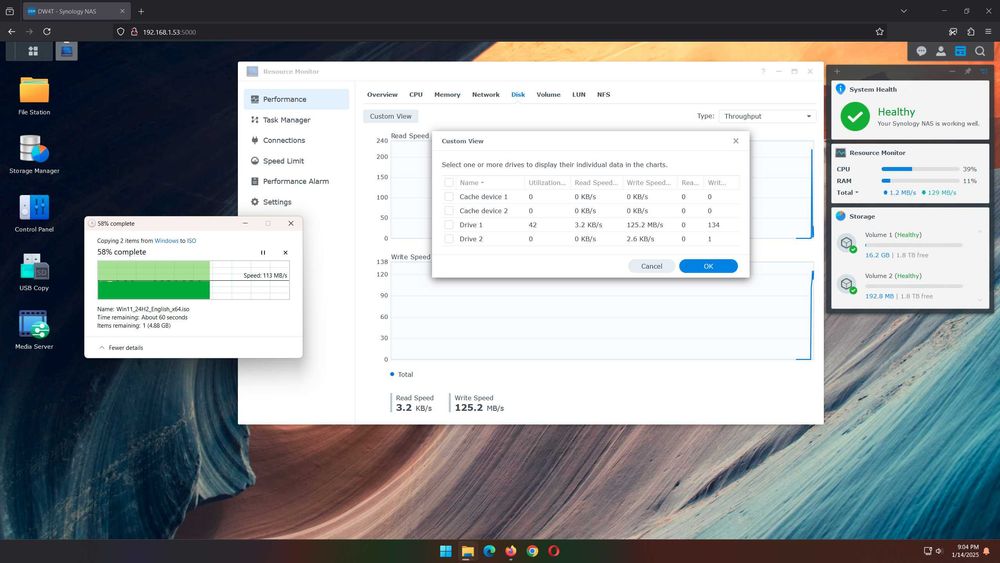This screenshot has height=563, width=1000.
Task: Toggle the DSM widgets panel icon
Action: [x=960, y=51]
